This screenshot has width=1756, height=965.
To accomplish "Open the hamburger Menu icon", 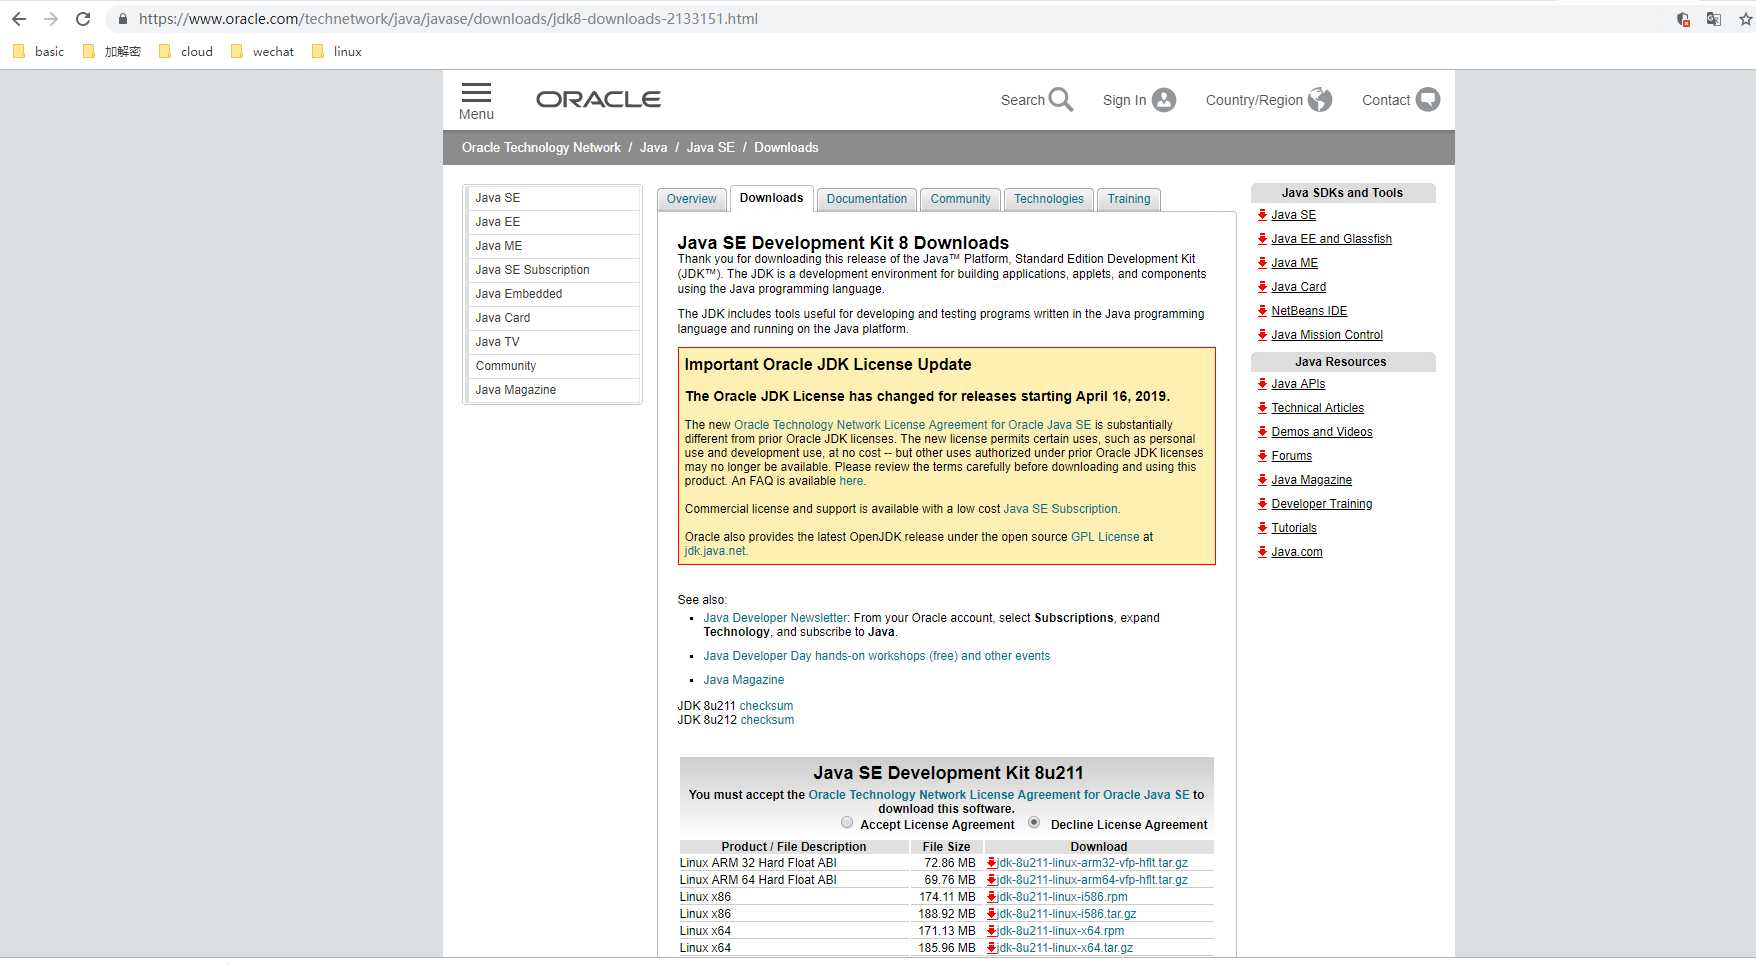I will pyautogui.click(x=476, y=92).
